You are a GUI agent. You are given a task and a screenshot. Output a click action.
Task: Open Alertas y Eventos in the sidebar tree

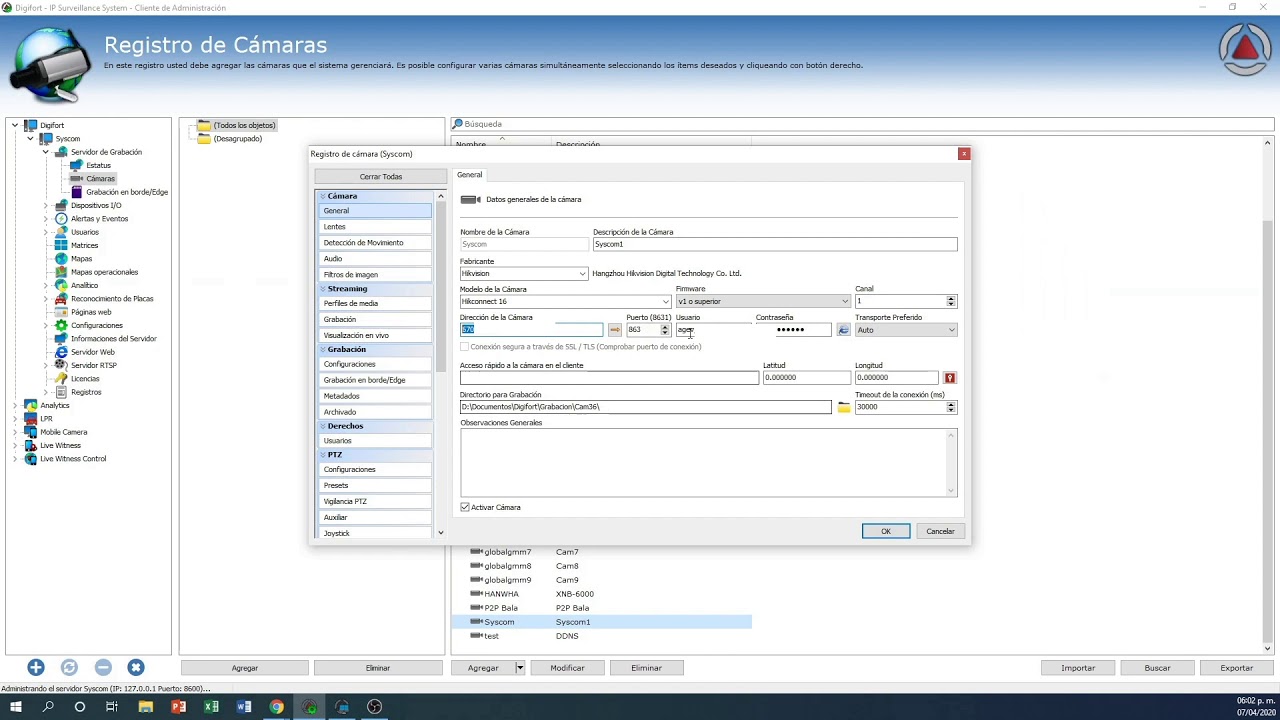(x=99, y=218)
